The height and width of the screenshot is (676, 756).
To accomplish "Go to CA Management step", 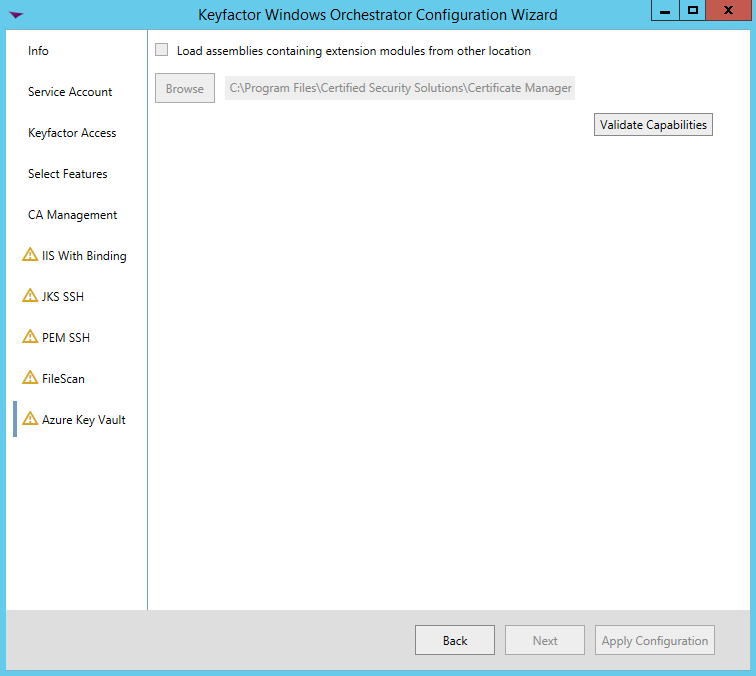I will [x=72, y=215].
